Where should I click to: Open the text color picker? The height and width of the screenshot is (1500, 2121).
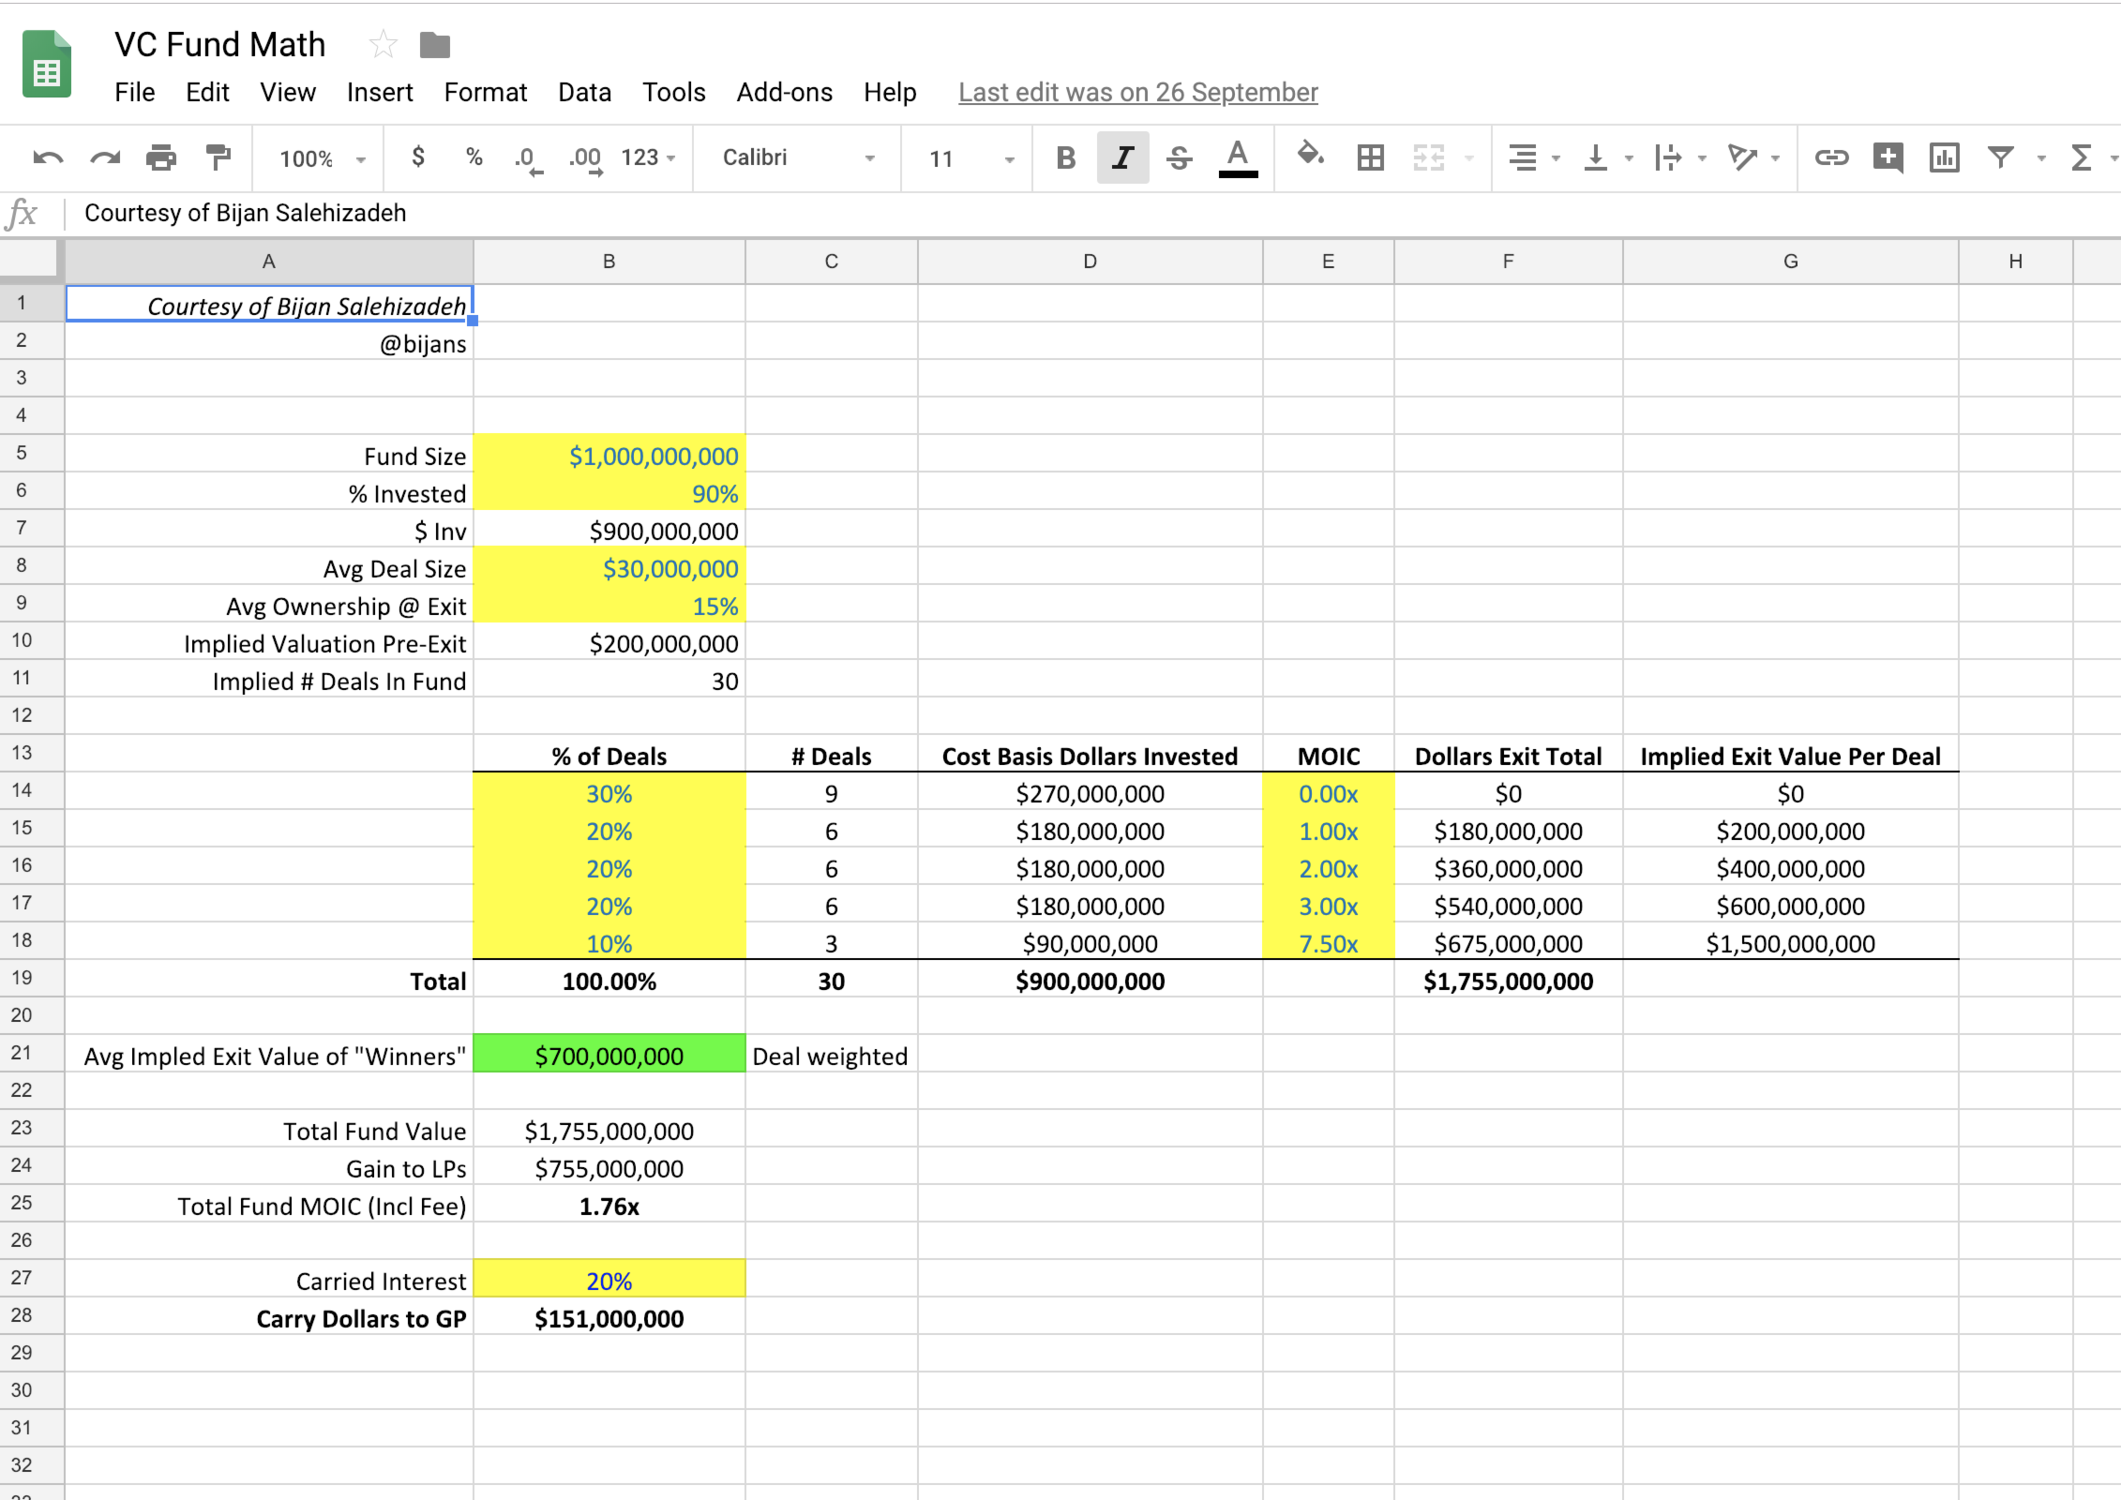pyautogui.click(x=1237, y=158)
